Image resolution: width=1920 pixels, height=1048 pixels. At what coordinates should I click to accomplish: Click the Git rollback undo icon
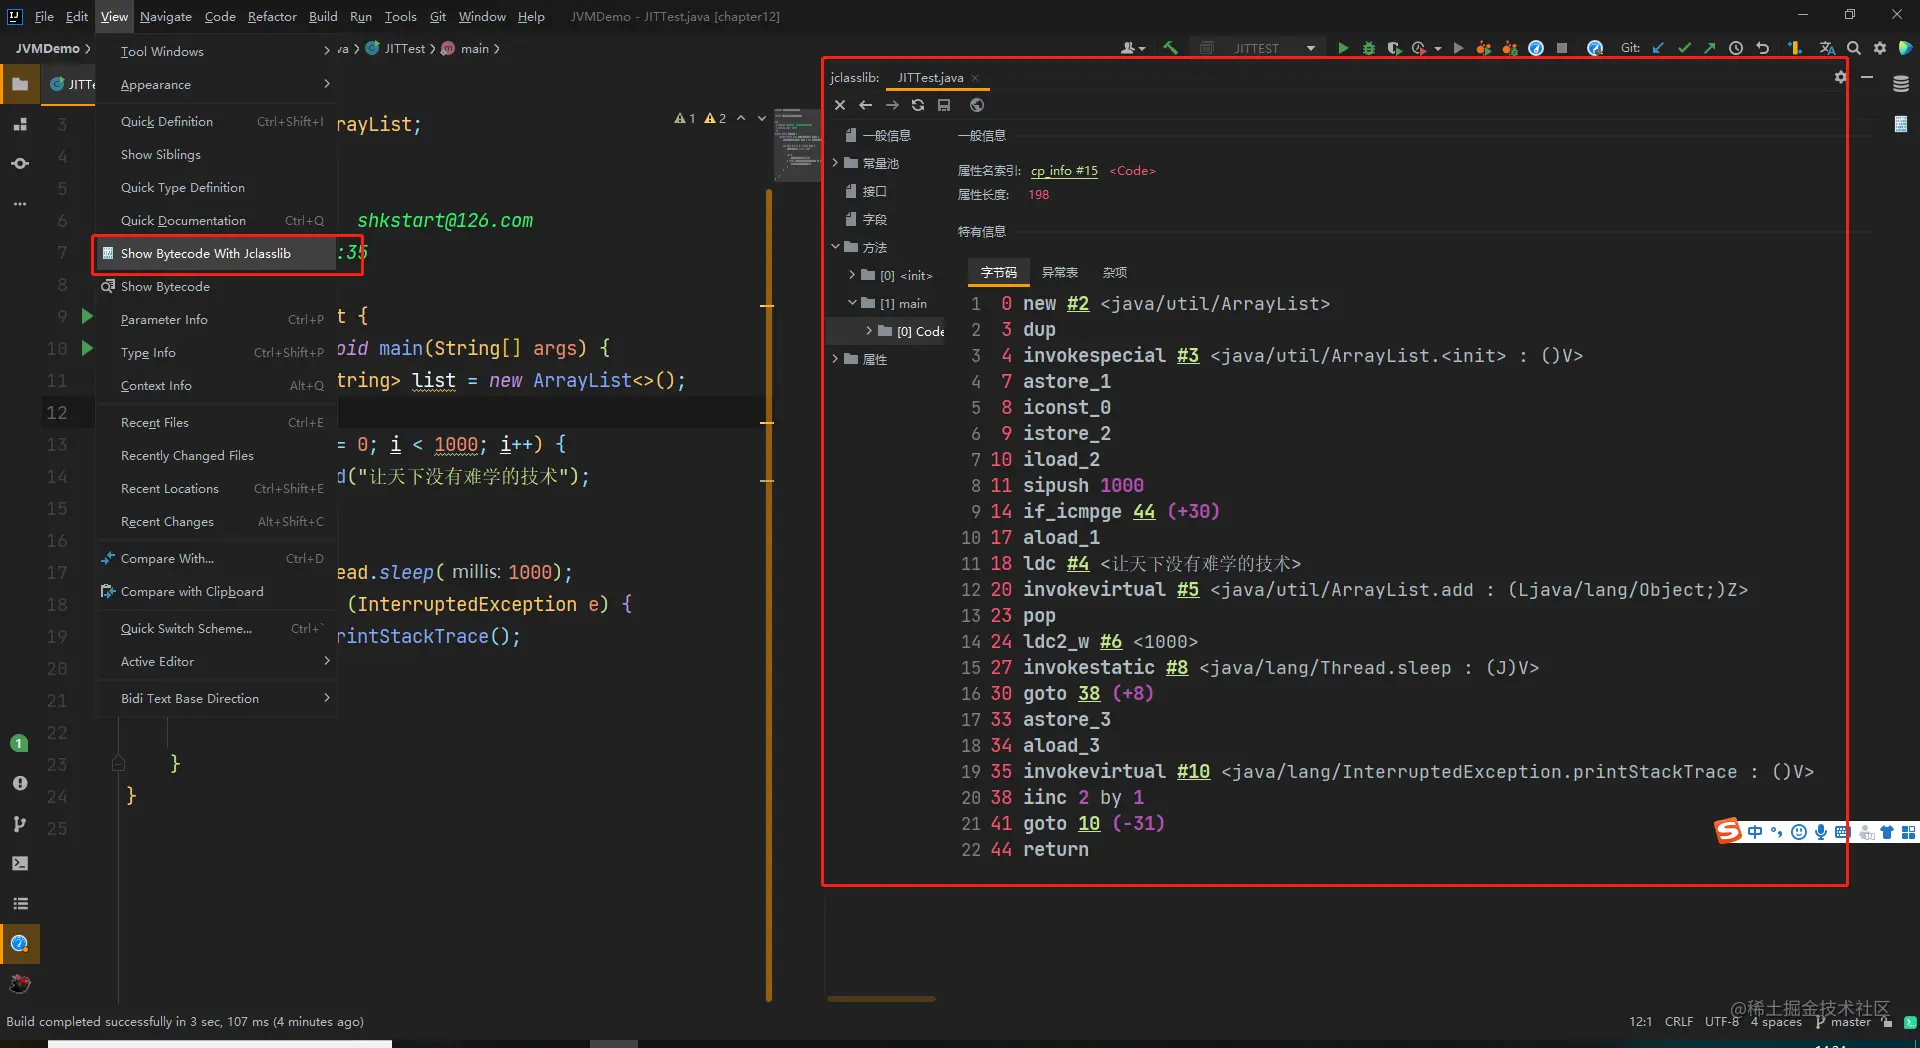[1762, 48]
